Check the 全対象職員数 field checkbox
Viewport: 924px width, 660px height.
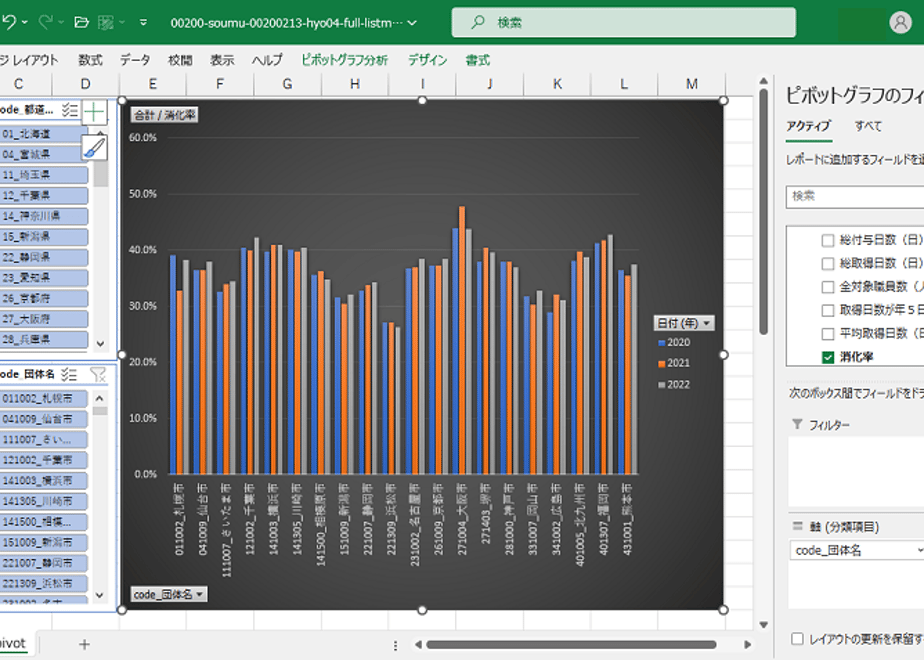828,287
